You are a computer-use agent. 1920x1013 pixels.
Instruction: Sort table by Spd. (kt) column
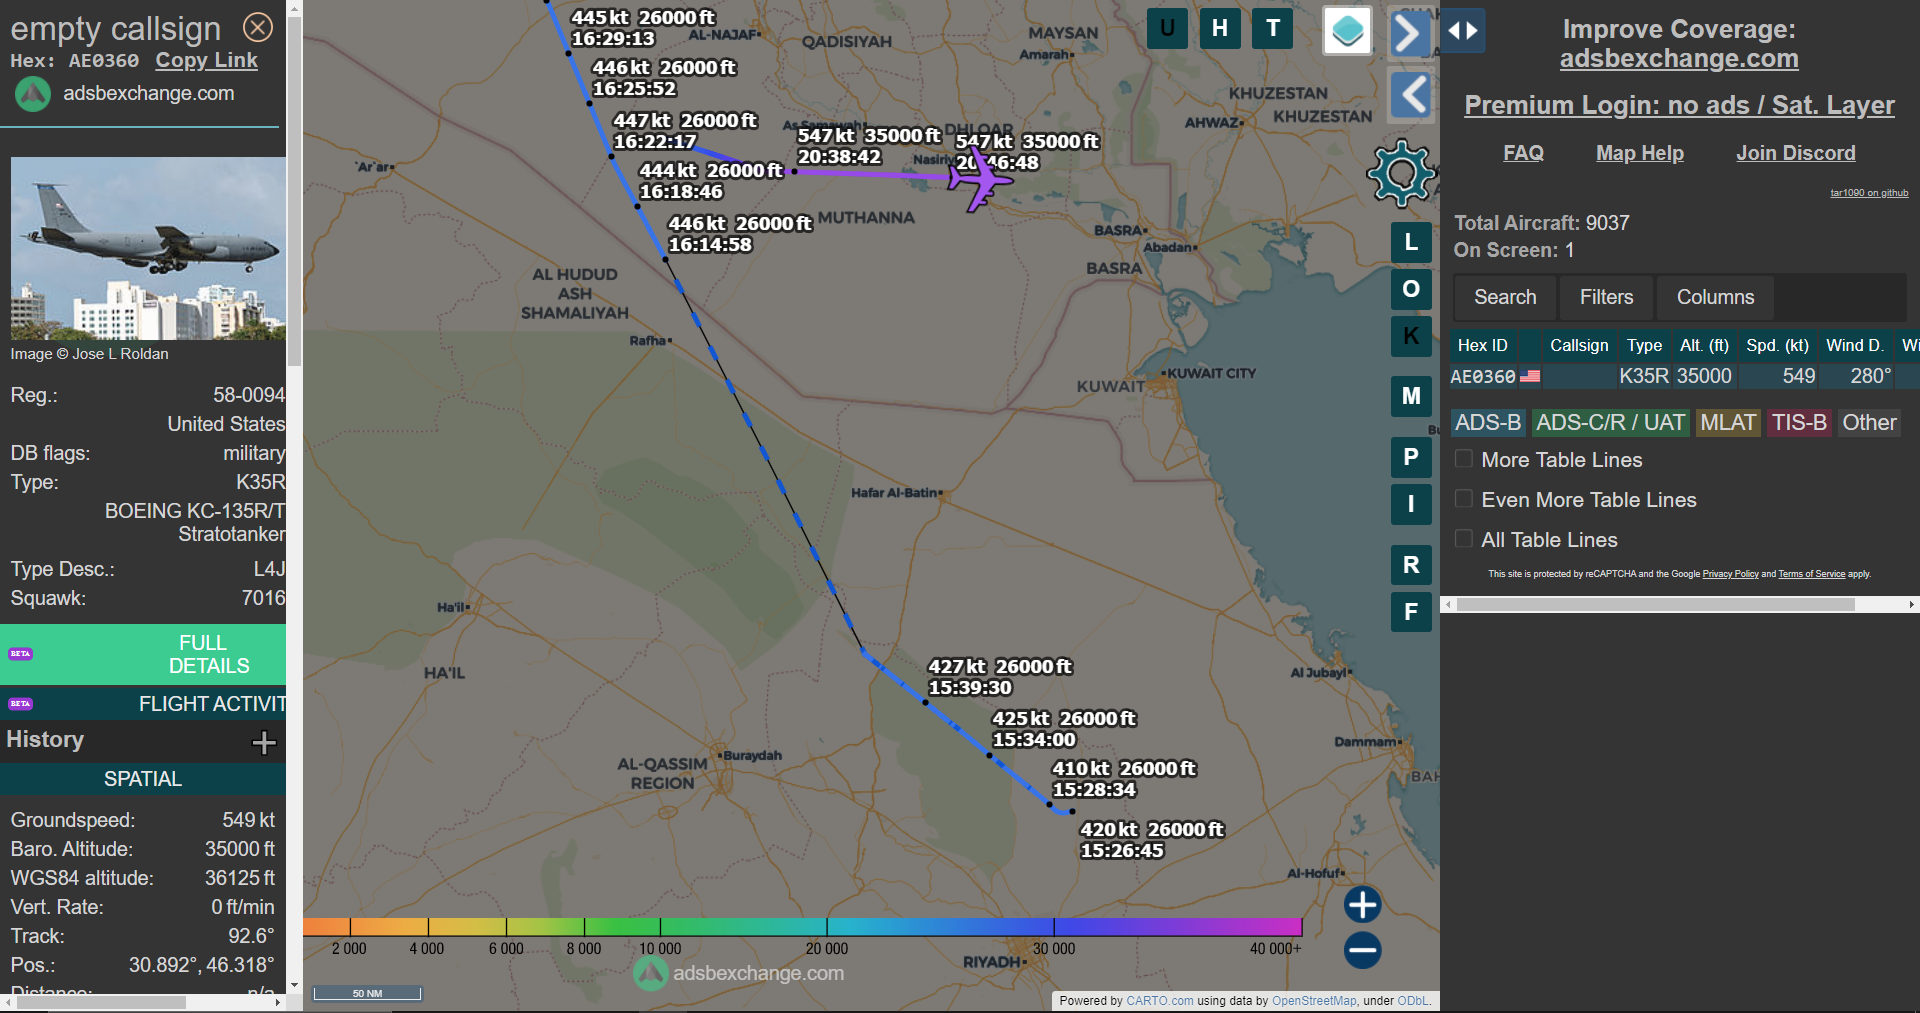[1777, 345]
